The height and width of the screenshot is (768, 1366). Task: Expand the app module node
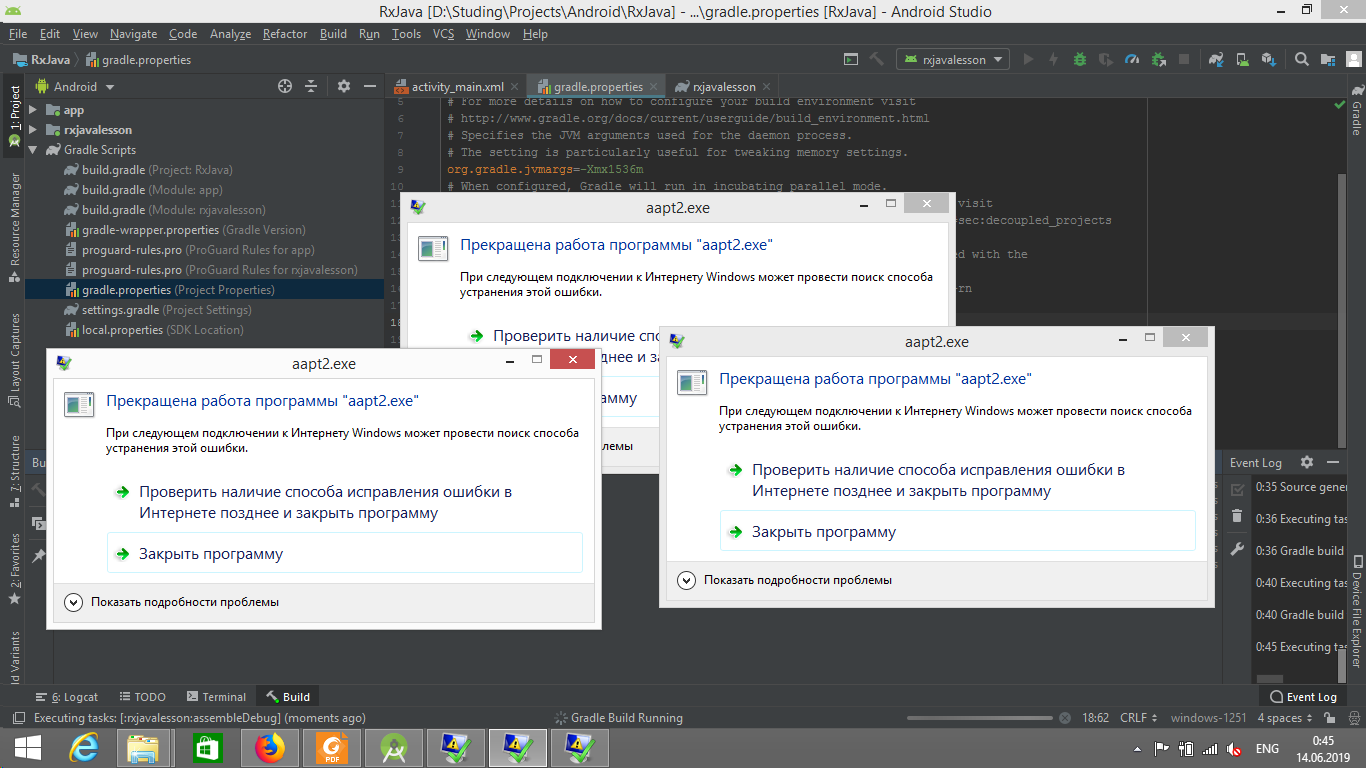(x=33, y=110)
